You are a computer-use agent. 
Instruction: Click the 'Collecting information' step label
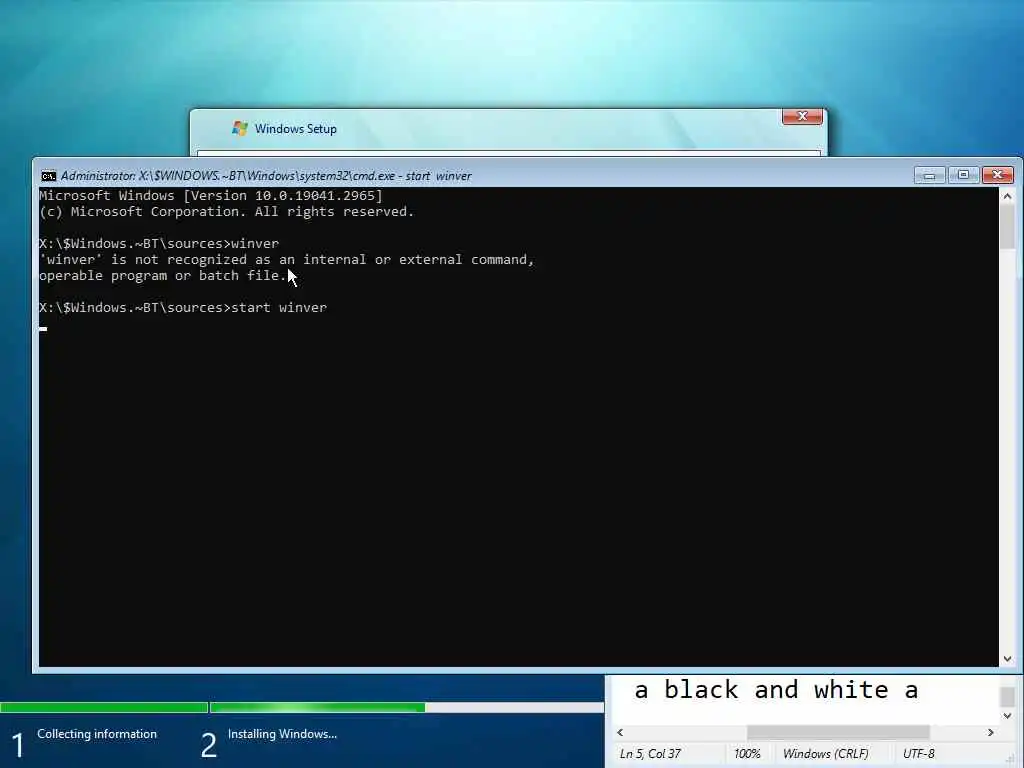click(97, 734)
